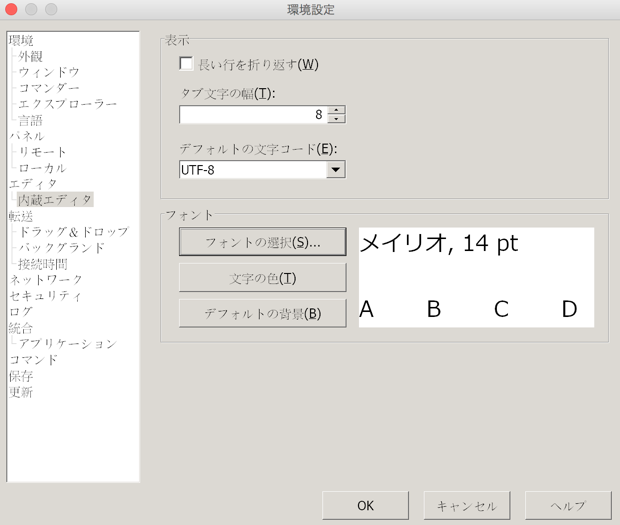Screen dimensions: 620x525
Task: Select 更新 in the settings tree
Action: 21,392
